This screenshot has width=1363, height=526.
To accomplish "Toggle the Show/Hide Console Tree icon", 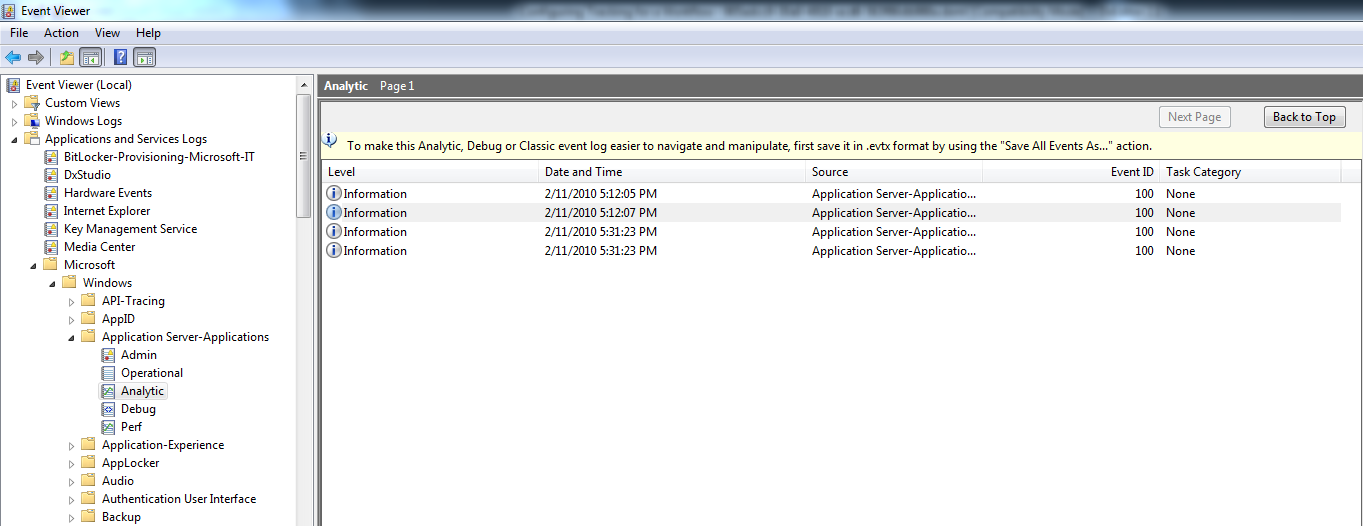I will pos(90,58).
